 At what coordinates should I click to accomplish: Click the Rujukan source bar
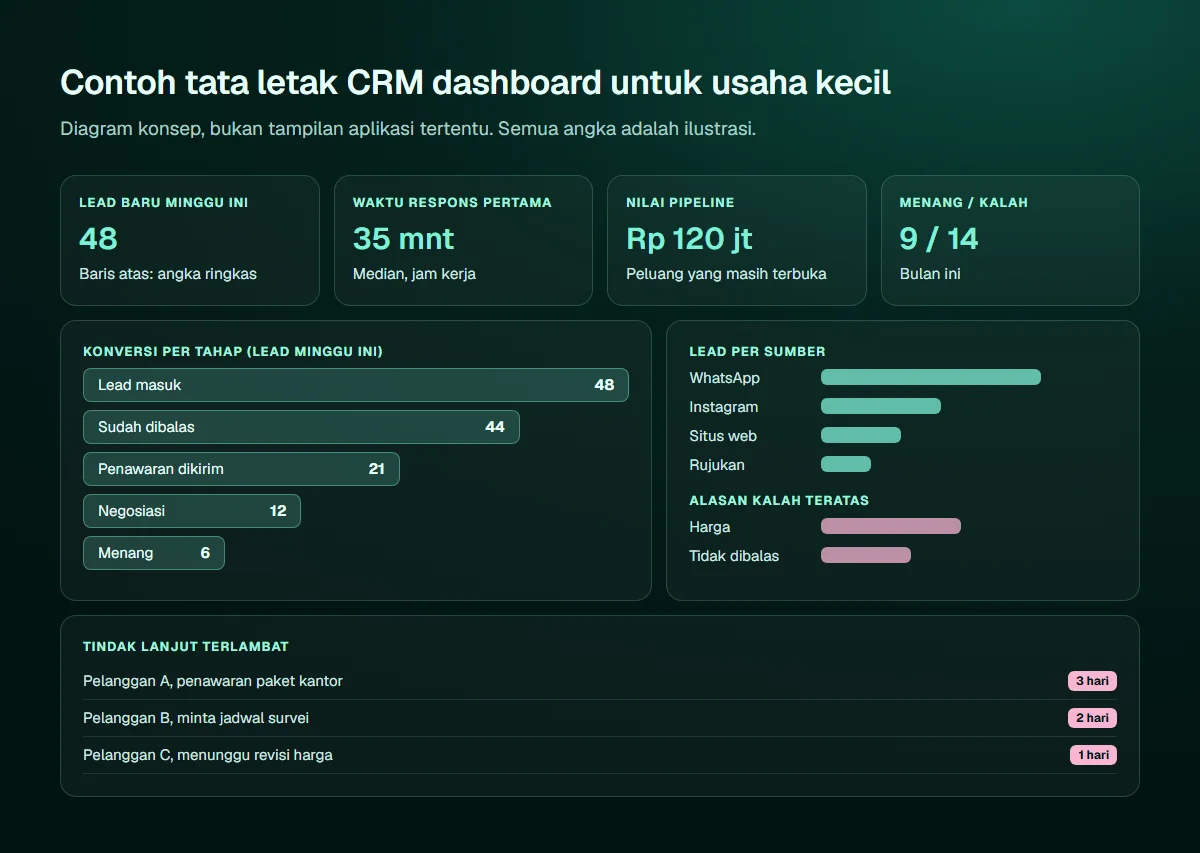[846, 464]
